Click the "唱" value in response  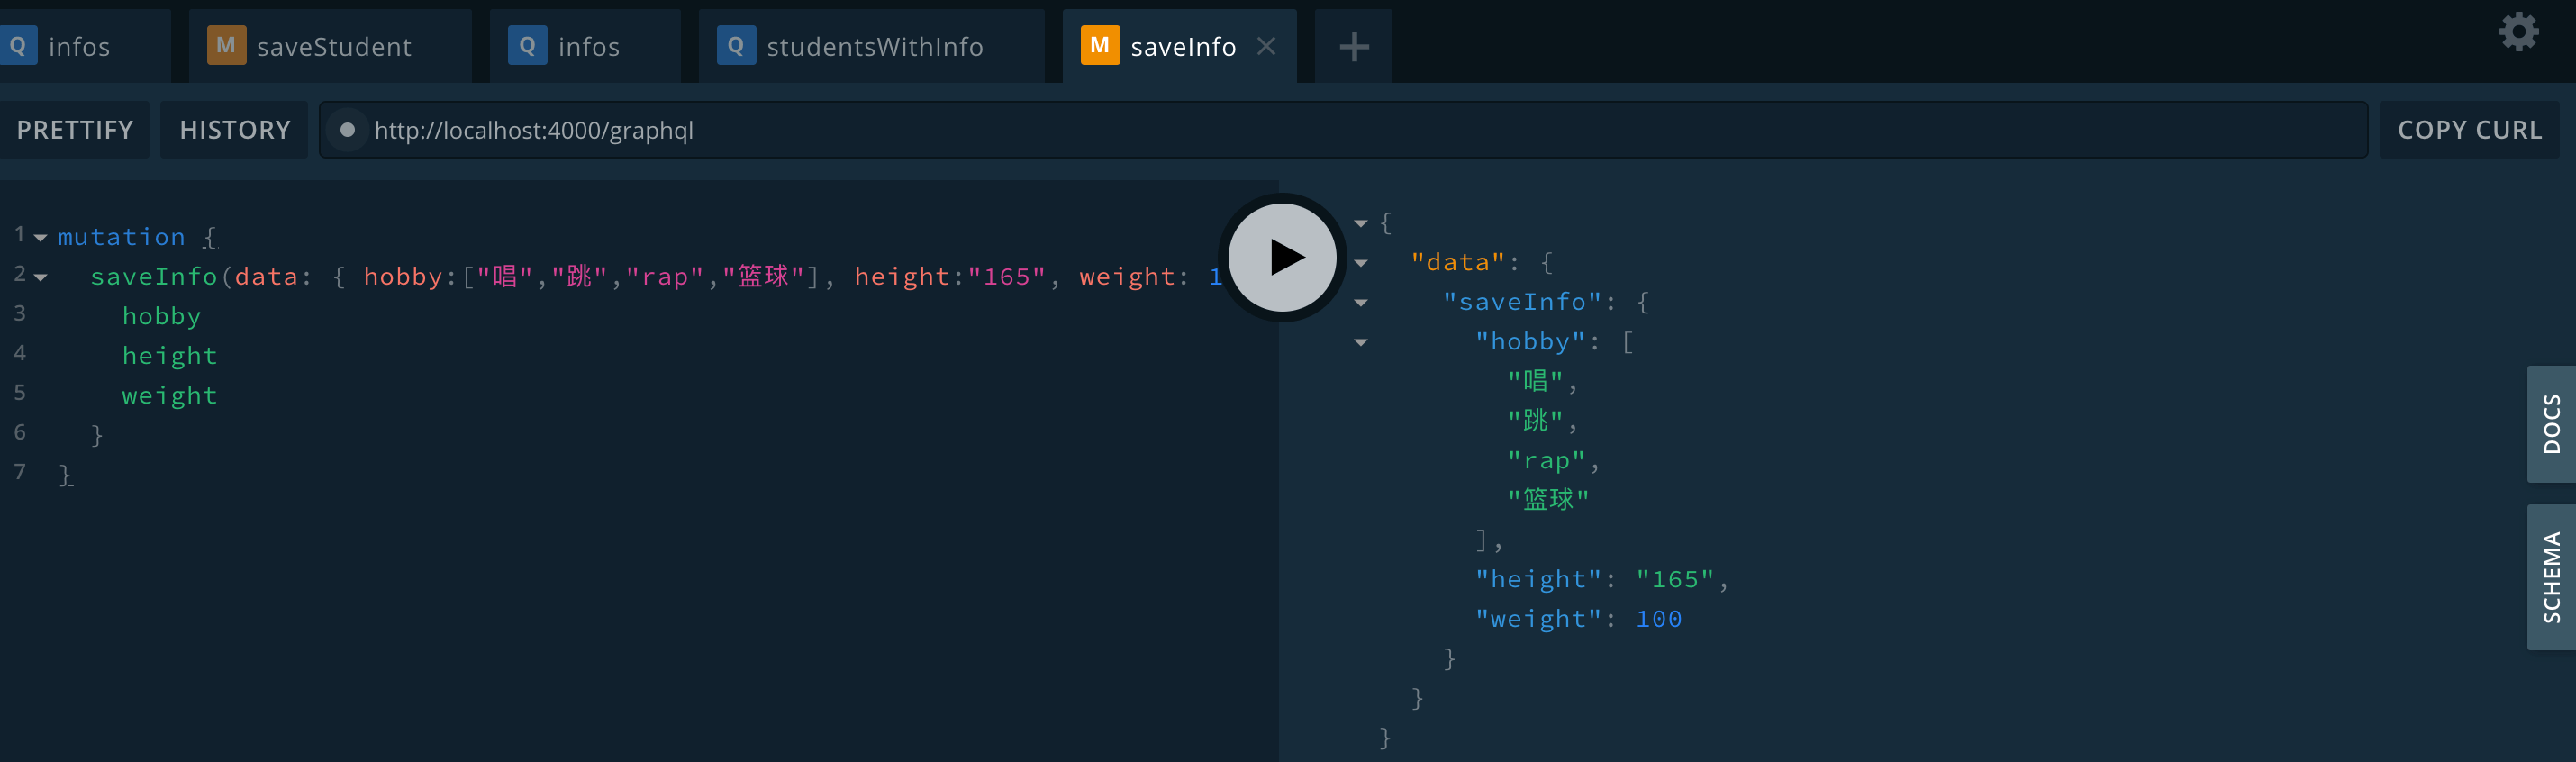(1535, 381)
